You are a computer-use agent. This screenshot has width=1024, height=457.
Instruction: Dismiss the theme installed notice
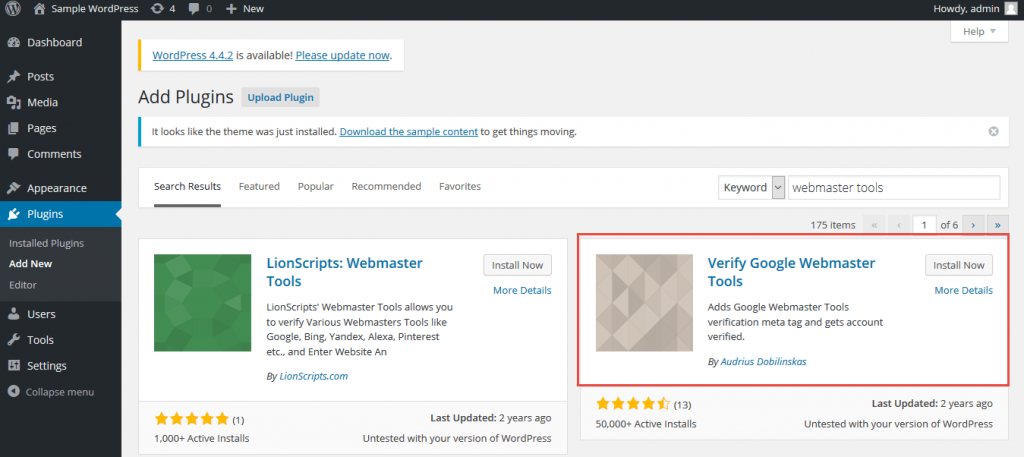click(993, 131)
